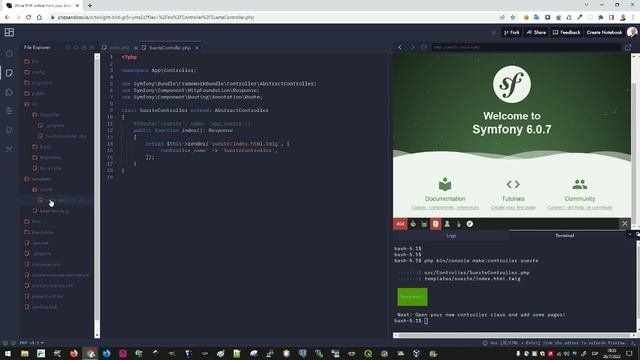Open SuerteController.php in the file tree
Viewport: 640px width, 360px height.
pyautogui.click(x=65, y=136)
